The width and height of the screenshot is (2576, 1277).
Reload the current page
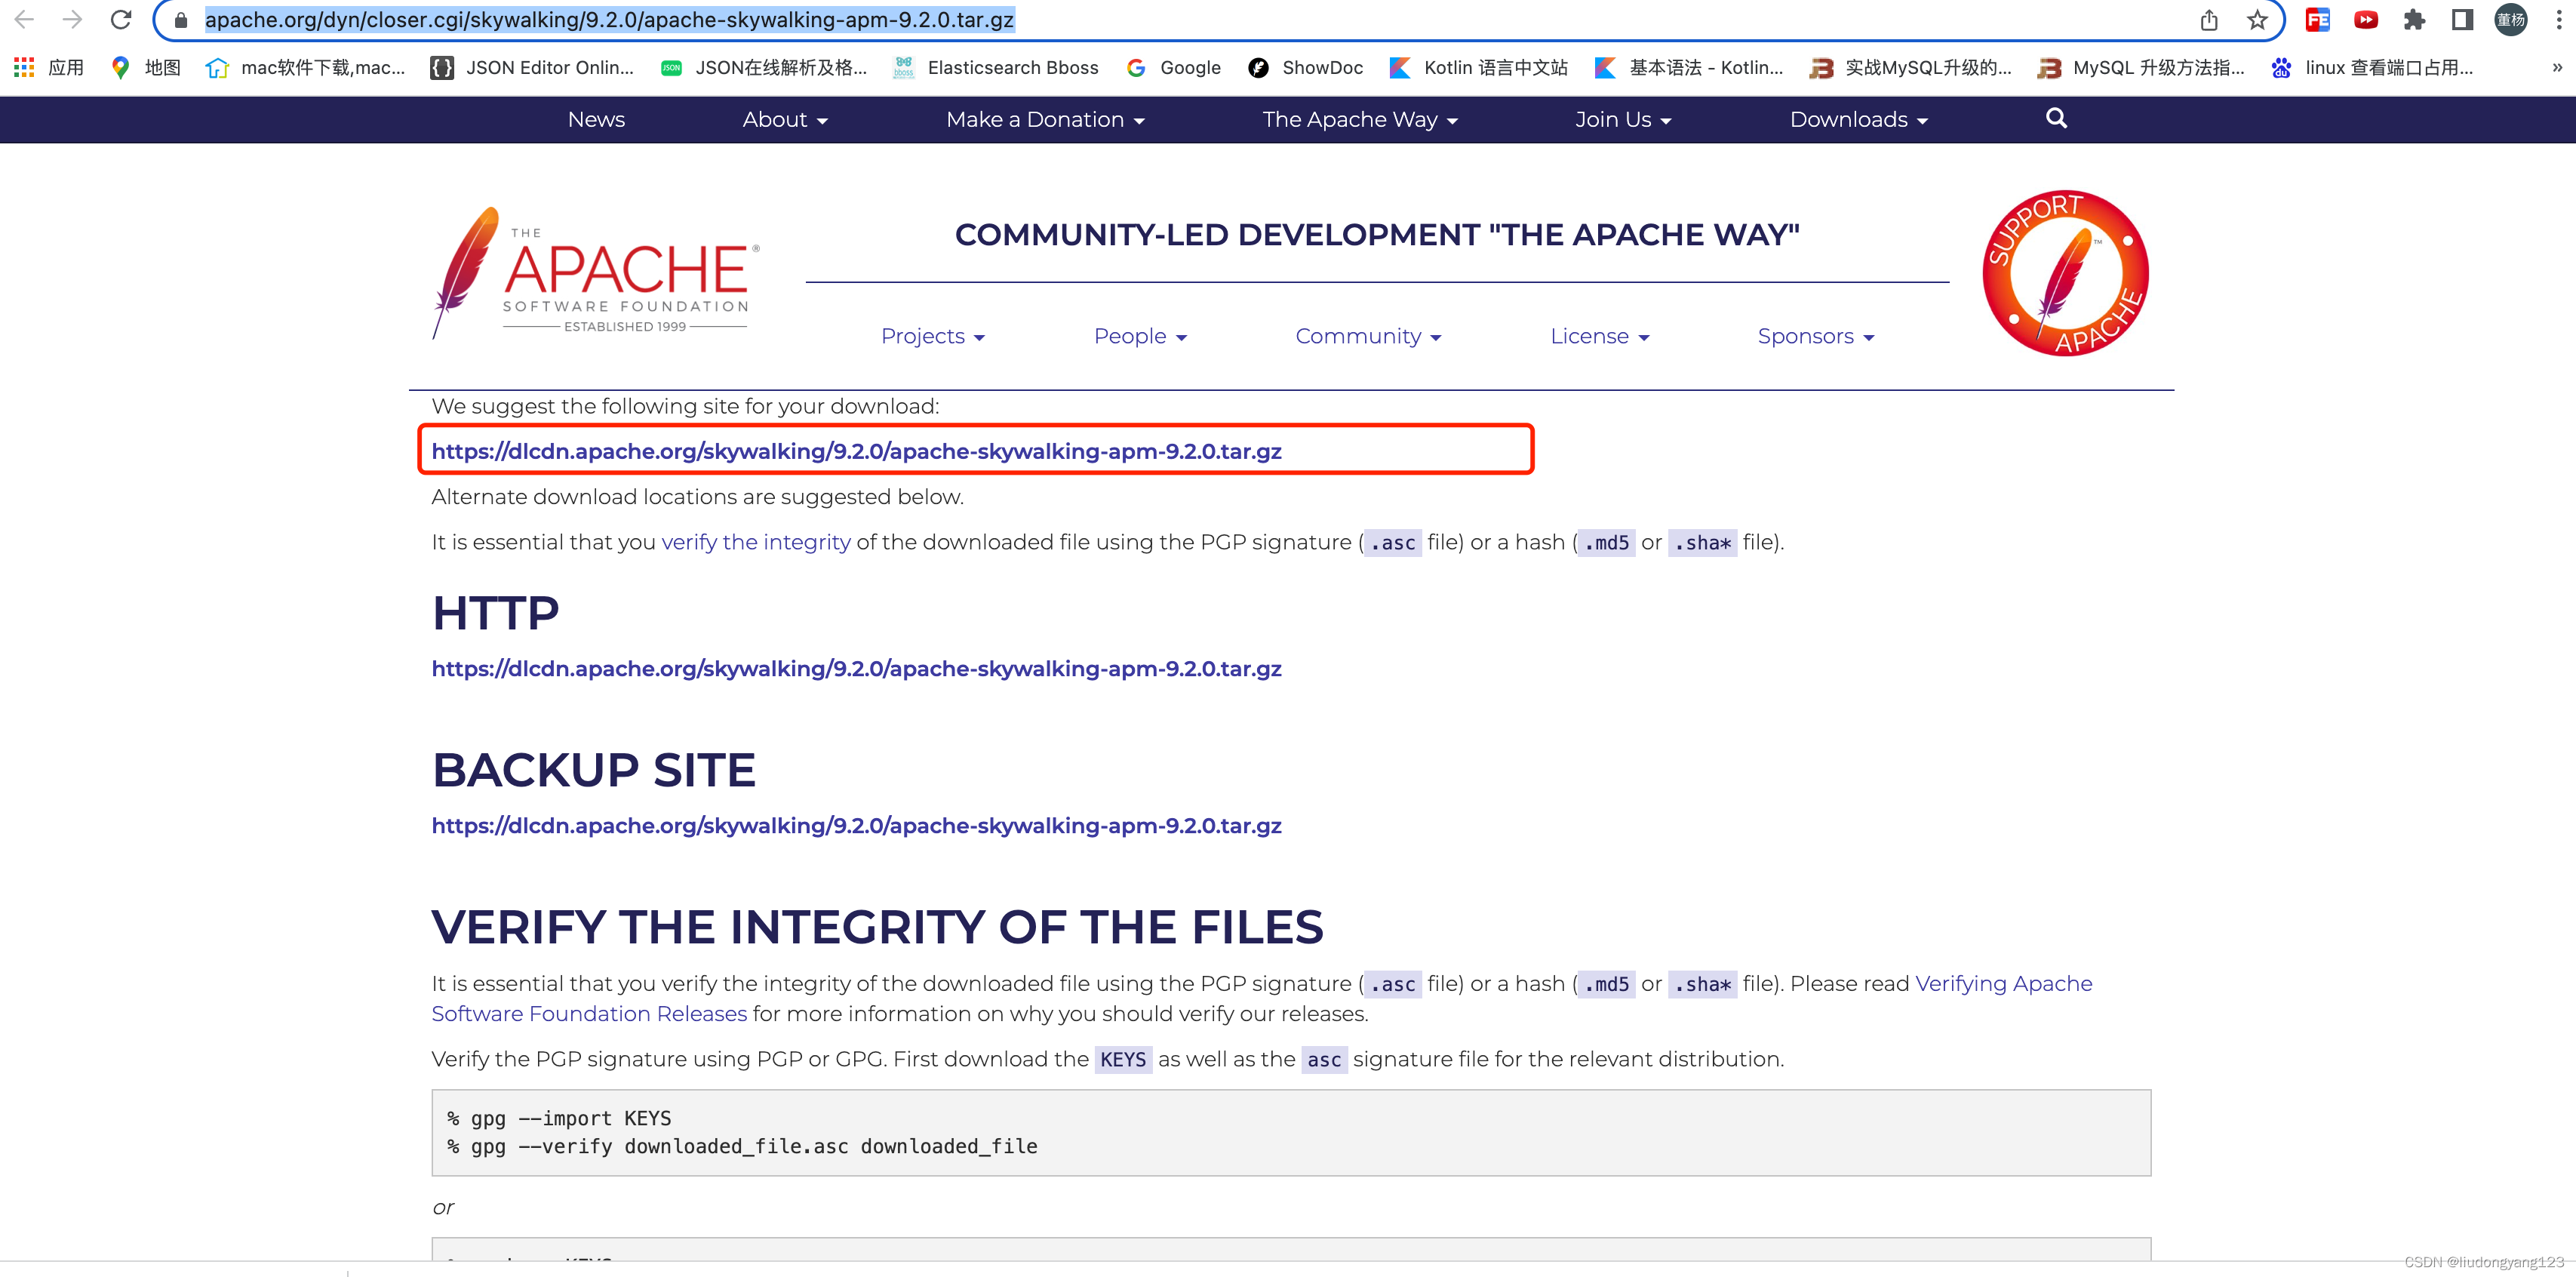120,20
